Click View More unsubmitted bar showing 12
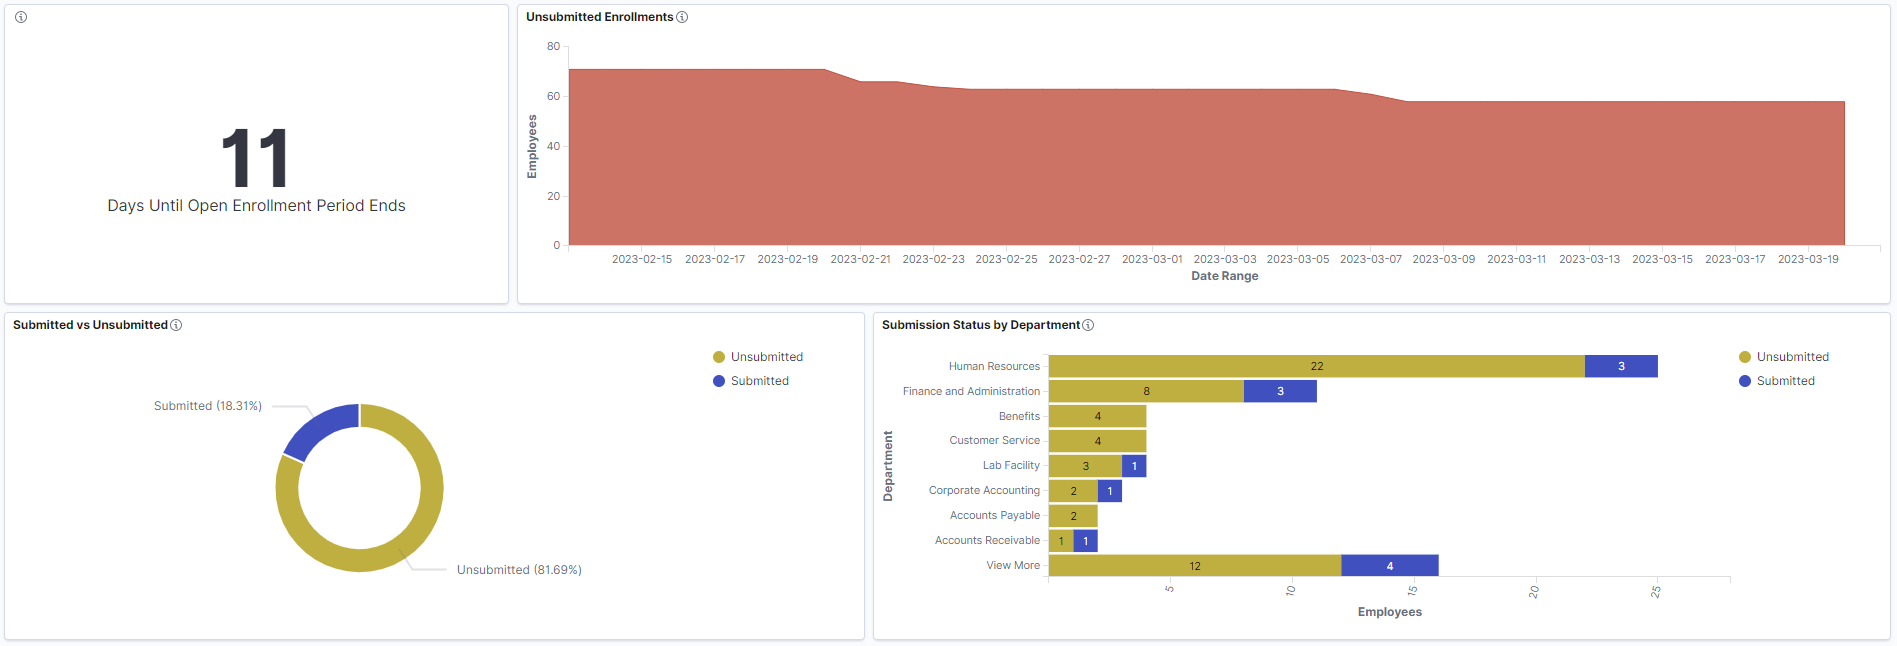This screenshot has height=646, width=1897. pos(1195,566)
